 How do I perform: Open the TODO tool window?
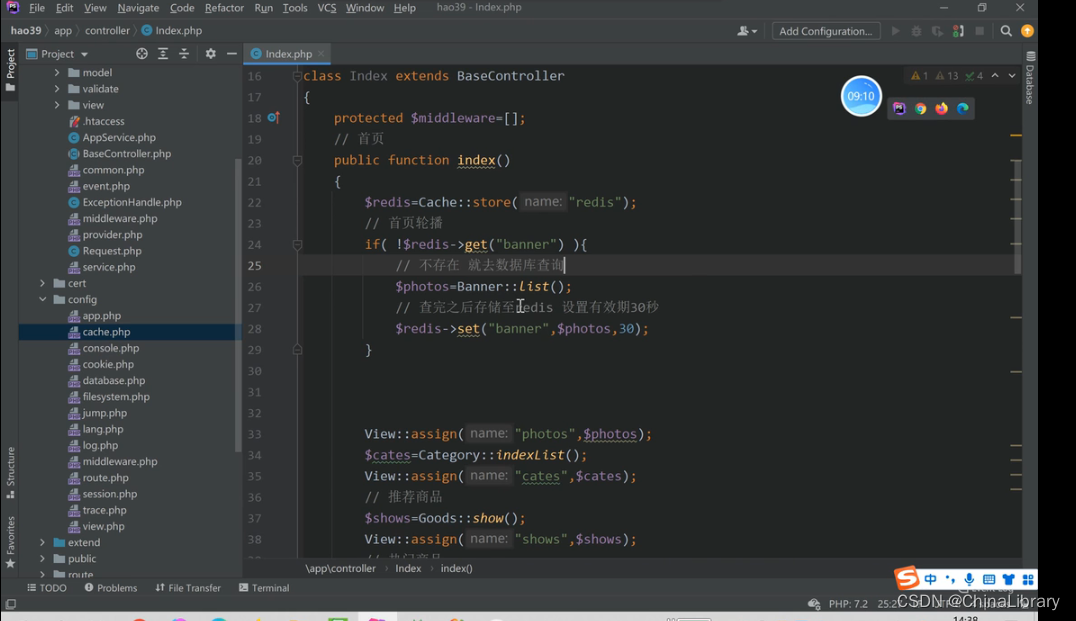tap(47, 588)
